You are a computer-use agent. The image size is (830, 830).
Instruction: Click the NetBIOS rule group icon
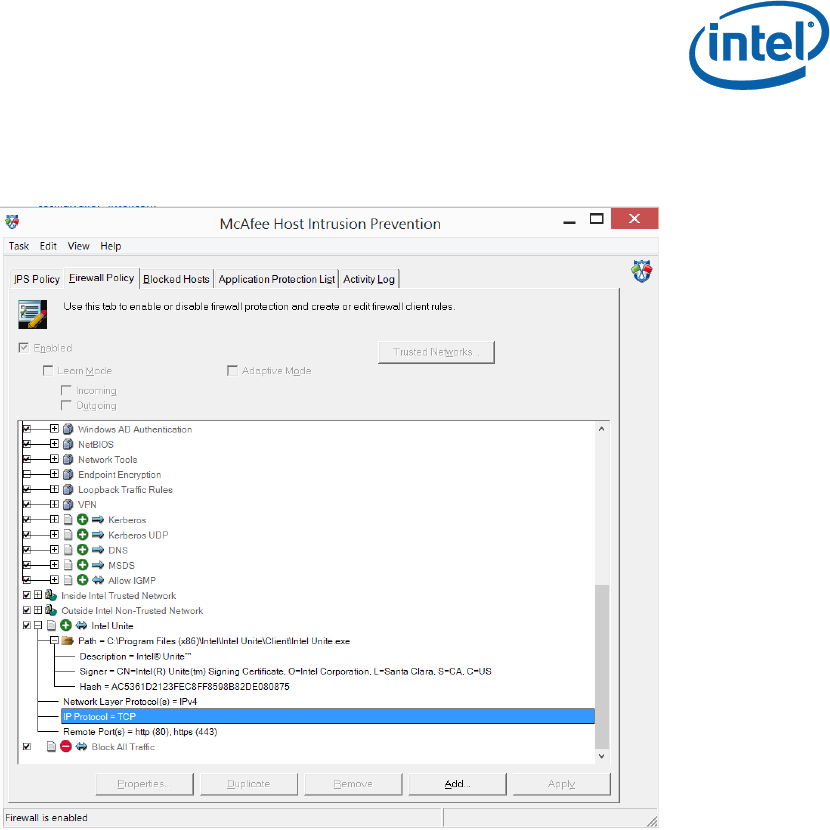coord(68,444)
